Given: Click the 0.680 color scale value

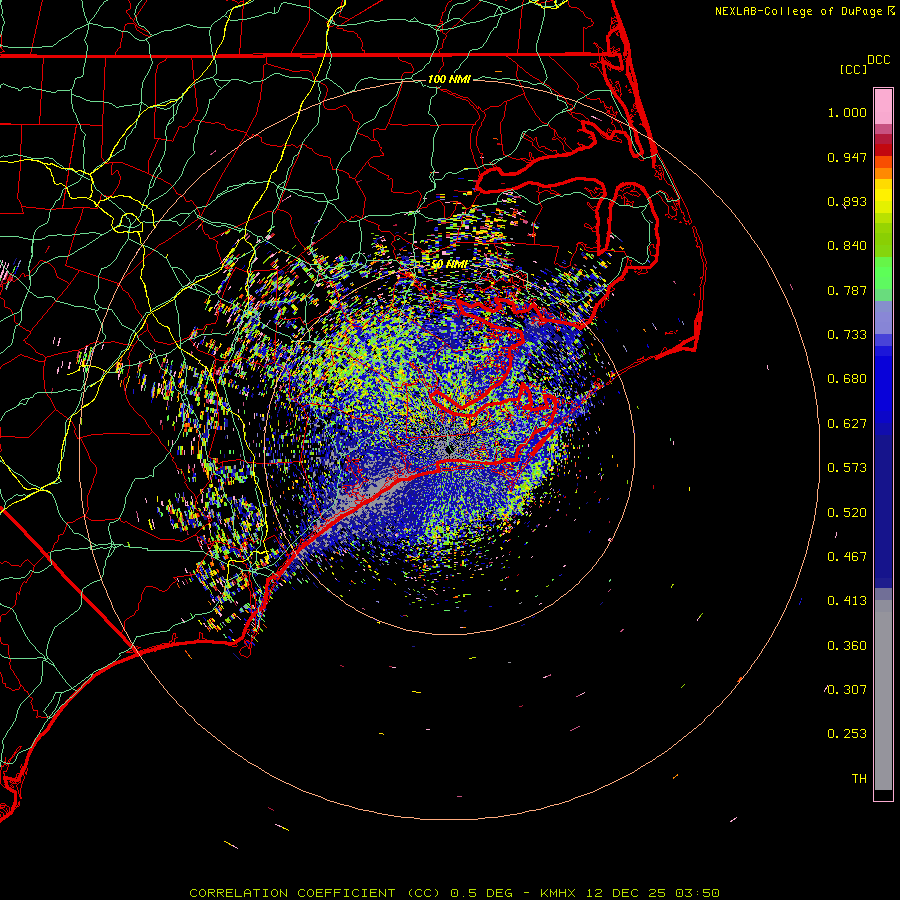Looking at the screenshot, I should point(847,379).
